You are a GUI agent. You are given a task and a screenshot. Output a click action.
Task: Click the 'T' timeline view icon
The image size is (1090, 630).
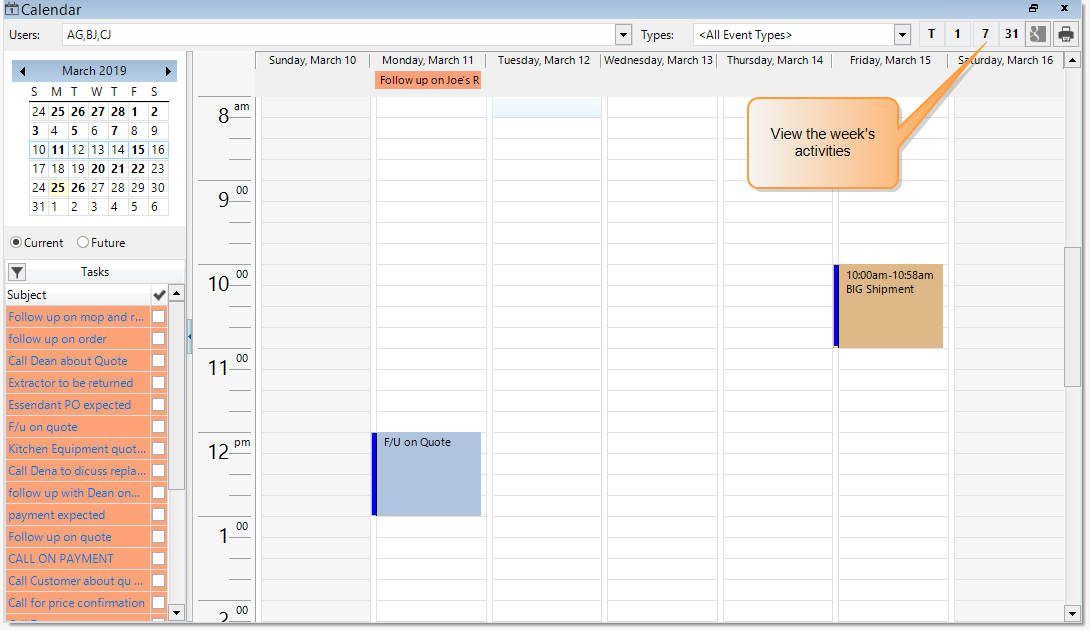coord(931,33)
